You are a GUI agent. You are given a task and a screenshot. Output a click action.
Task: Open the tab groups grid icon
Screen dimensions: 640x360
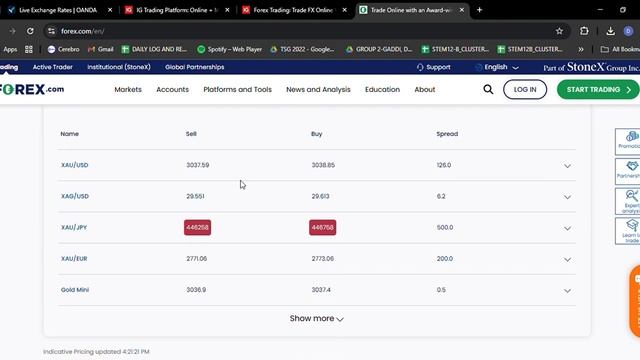29,49
